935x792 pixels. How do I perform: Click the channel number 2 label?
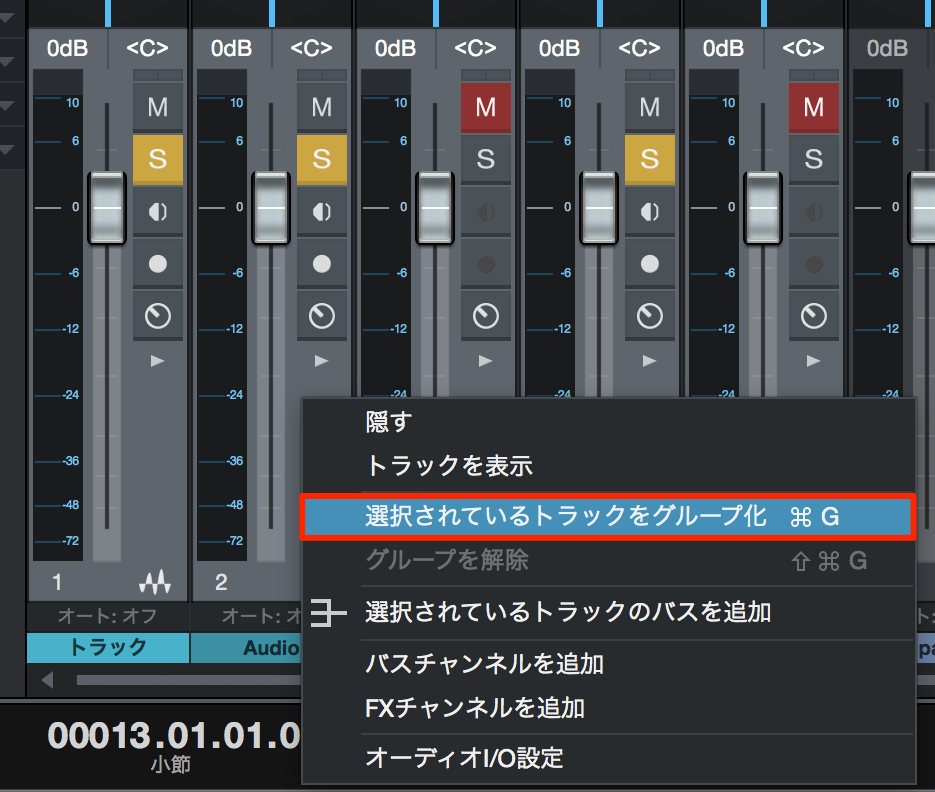click(221, 582)
